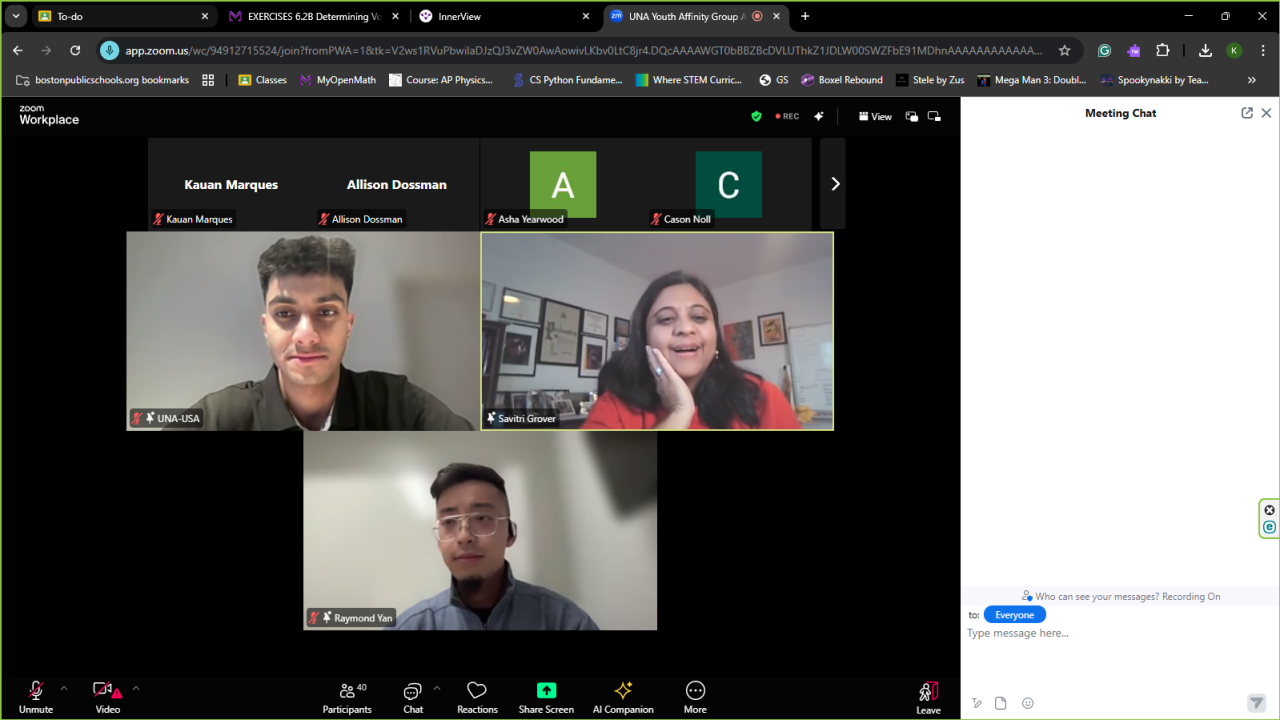This screenshot has height=720, width=1280.
Task: Show the next page of participant thumbnails
Action: coord(835,184)
